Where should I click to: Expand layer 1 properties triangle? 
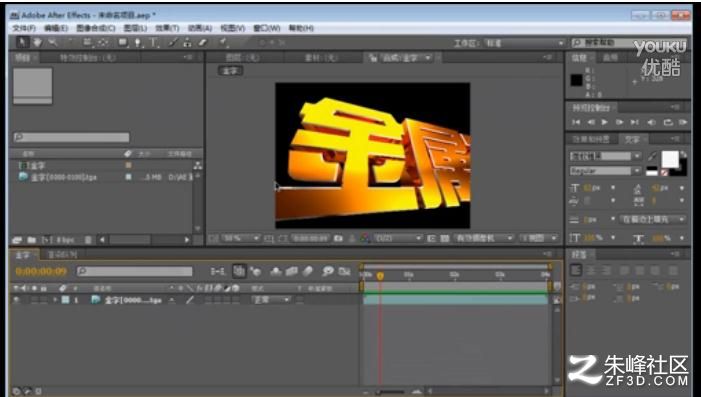point(55,300)
